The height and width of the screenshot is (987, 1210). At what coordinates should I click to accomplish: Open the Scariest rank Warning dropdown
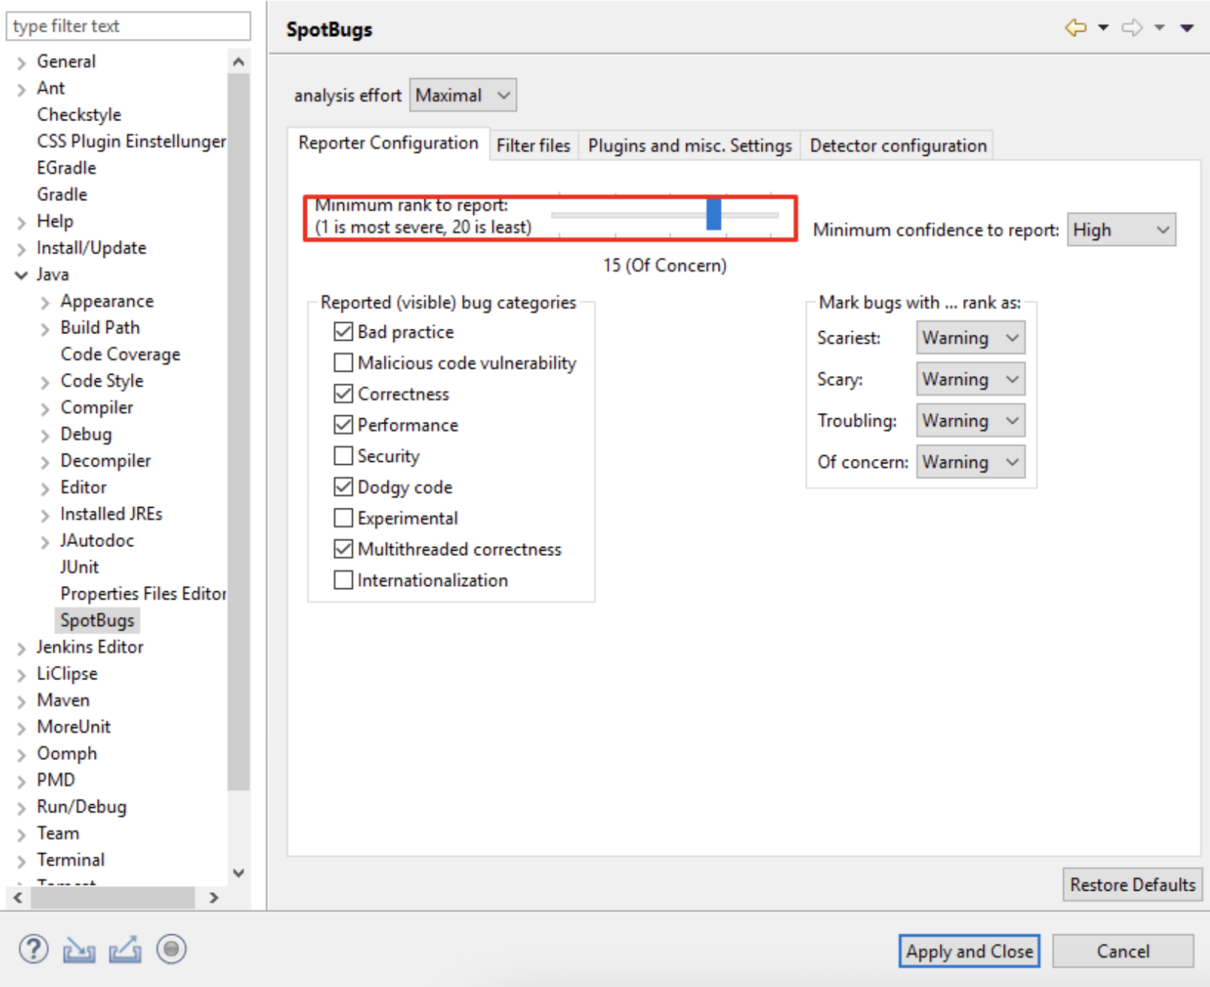(970, 337)
